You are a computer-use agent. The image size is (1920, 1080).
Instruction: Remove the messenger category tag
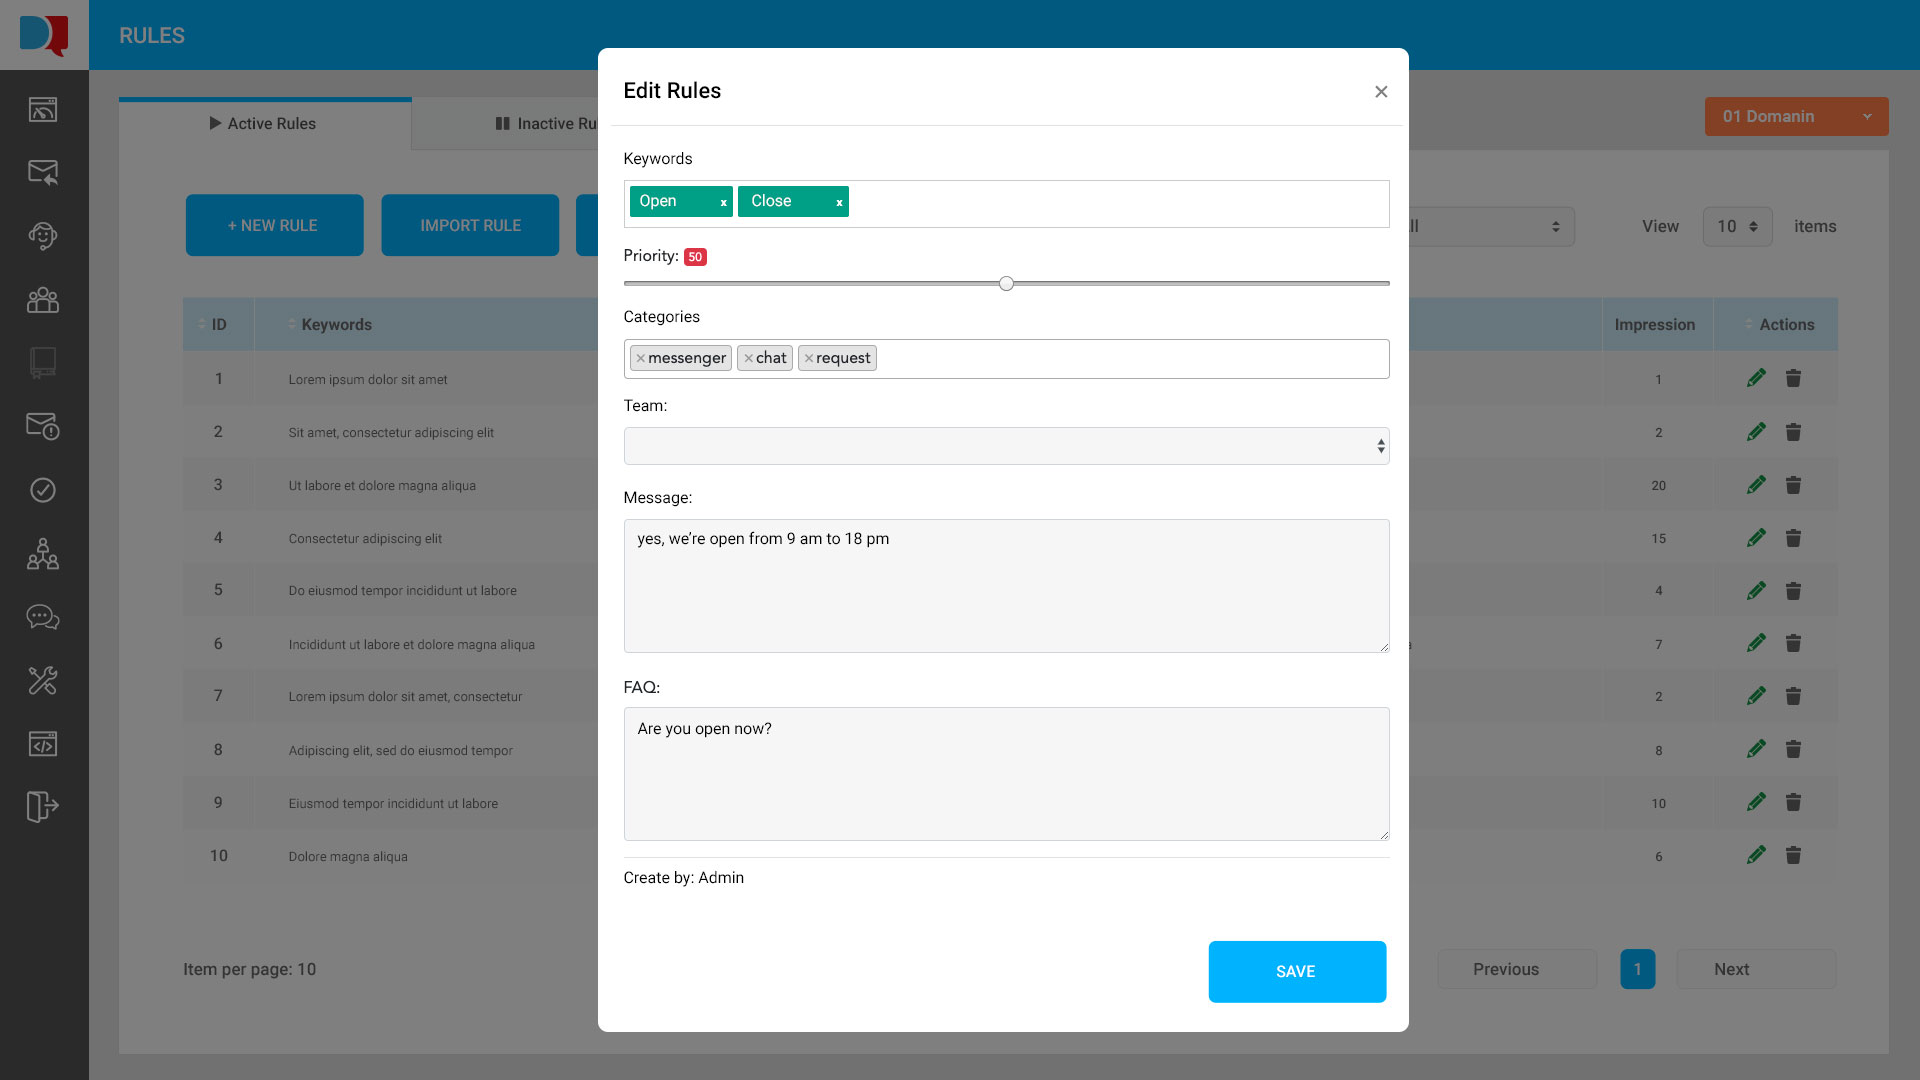click(640, 358)
